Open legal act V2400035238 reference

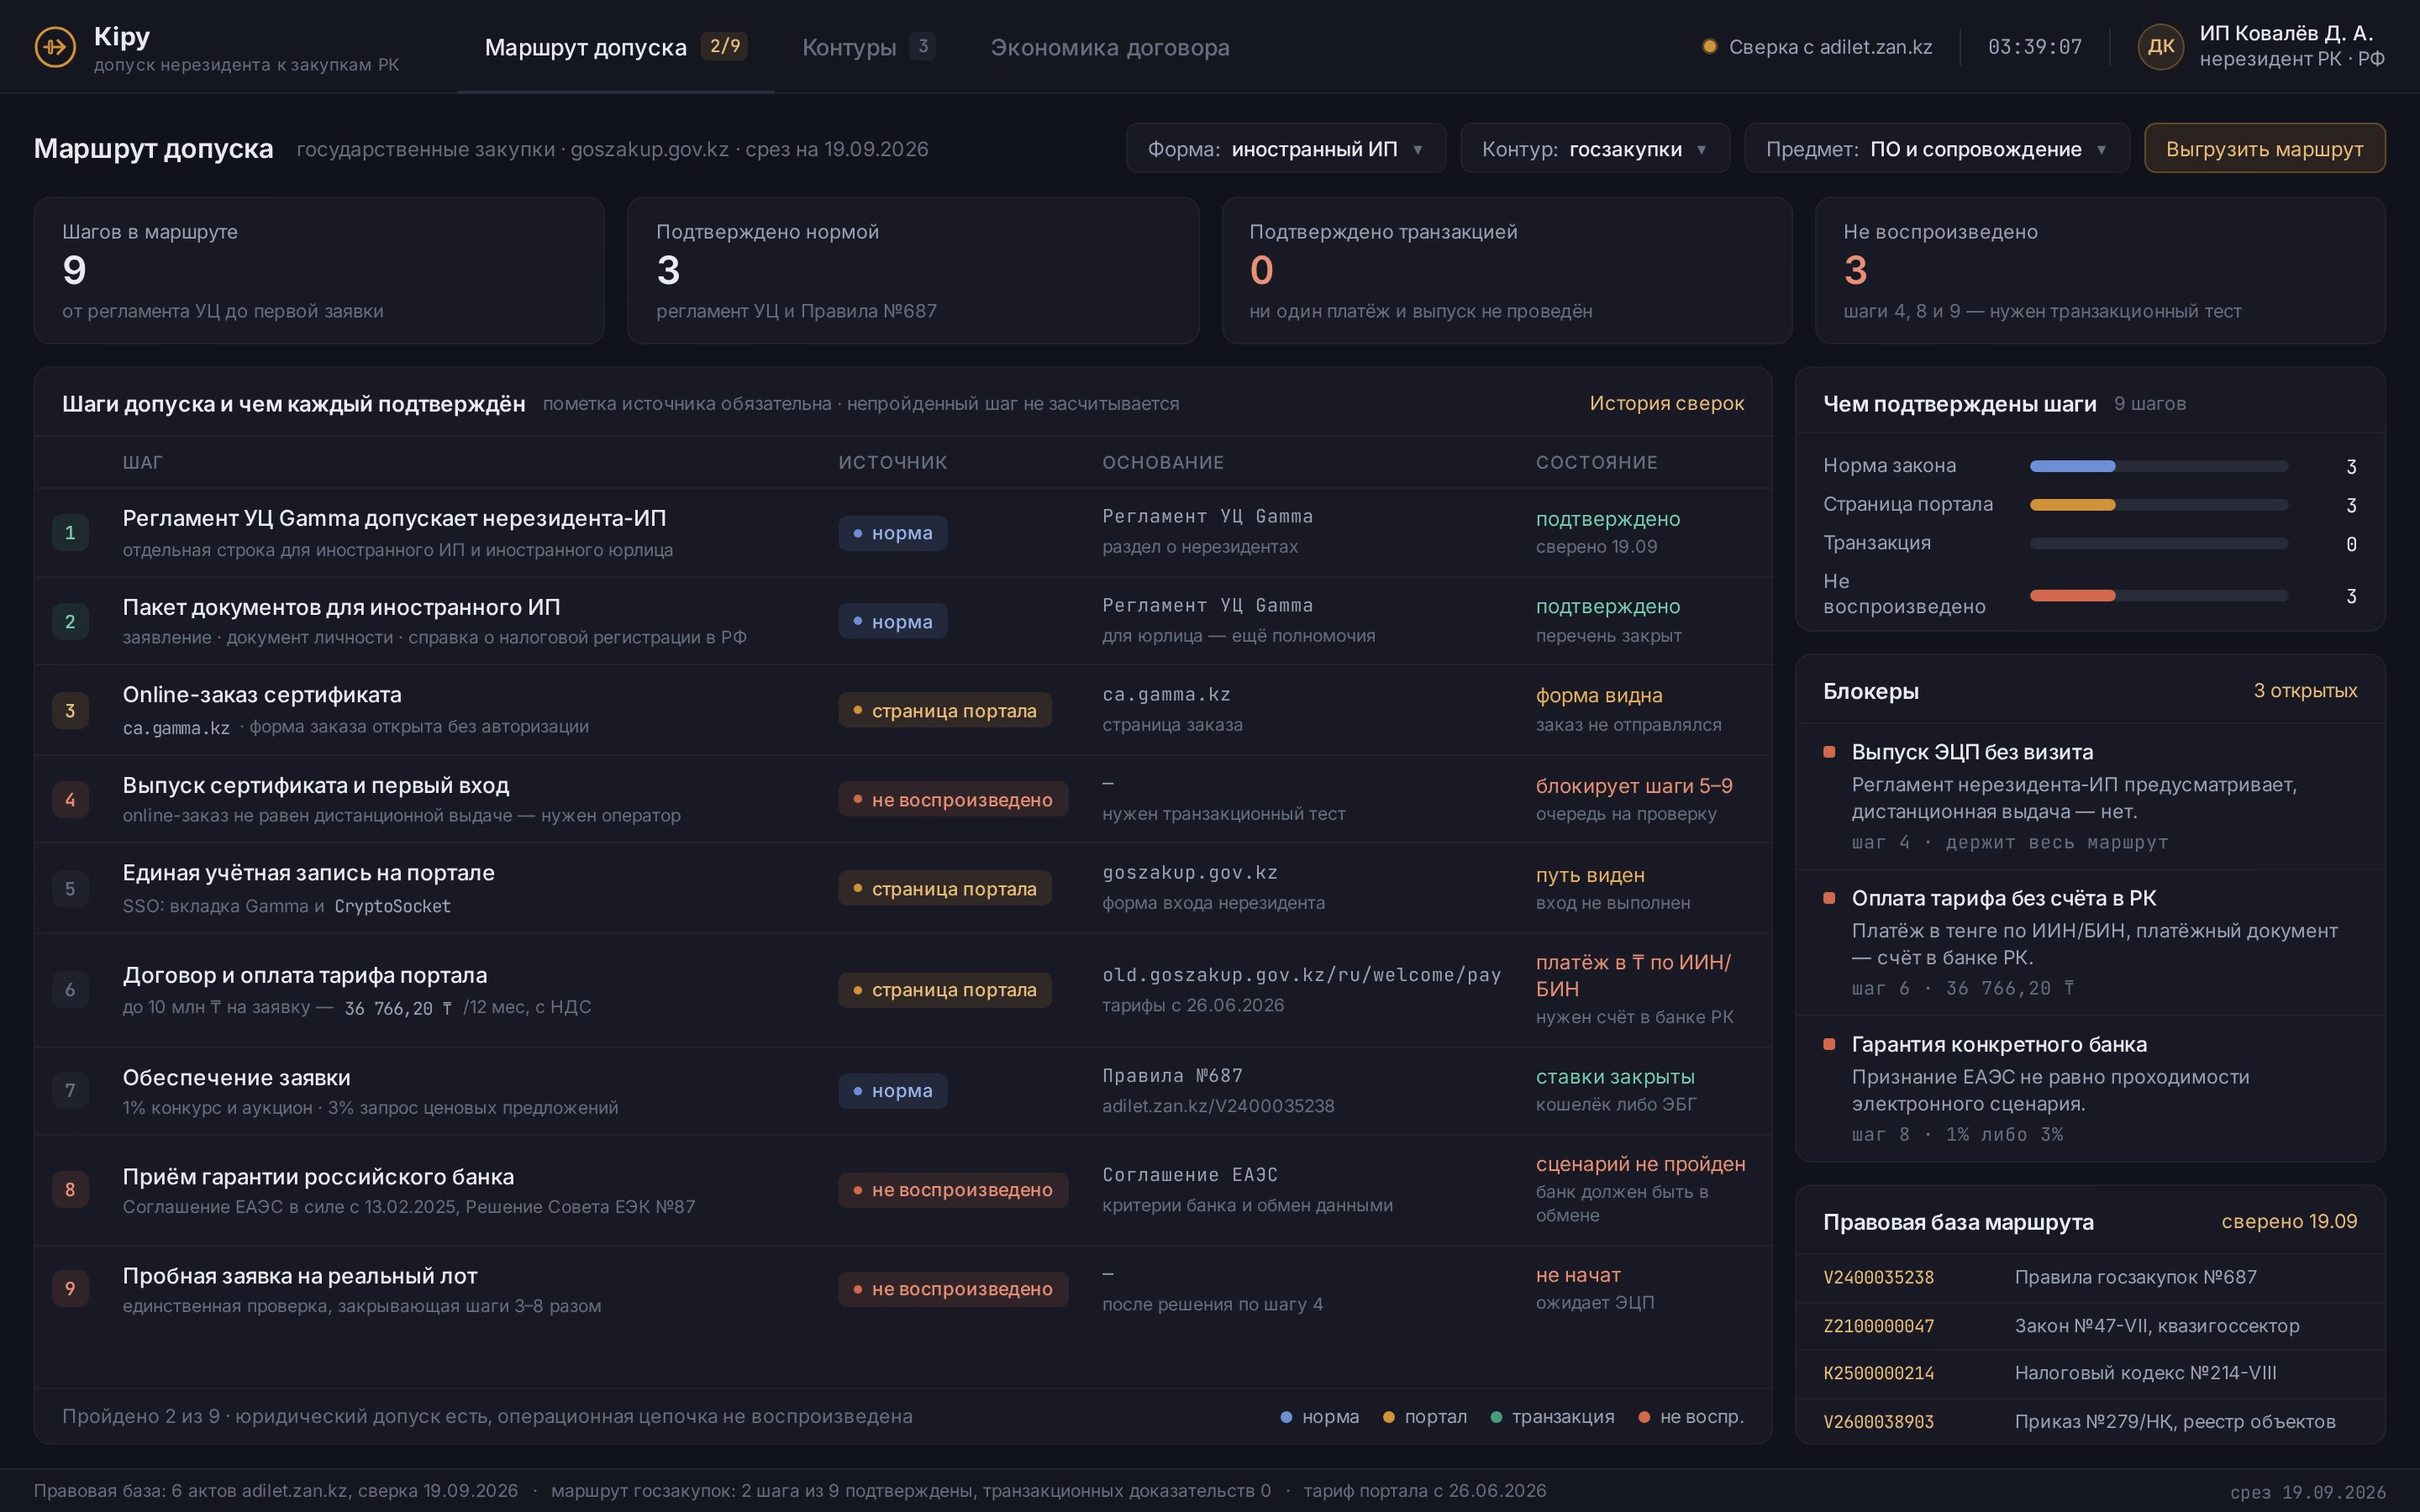click(x=1878, y=1278)
